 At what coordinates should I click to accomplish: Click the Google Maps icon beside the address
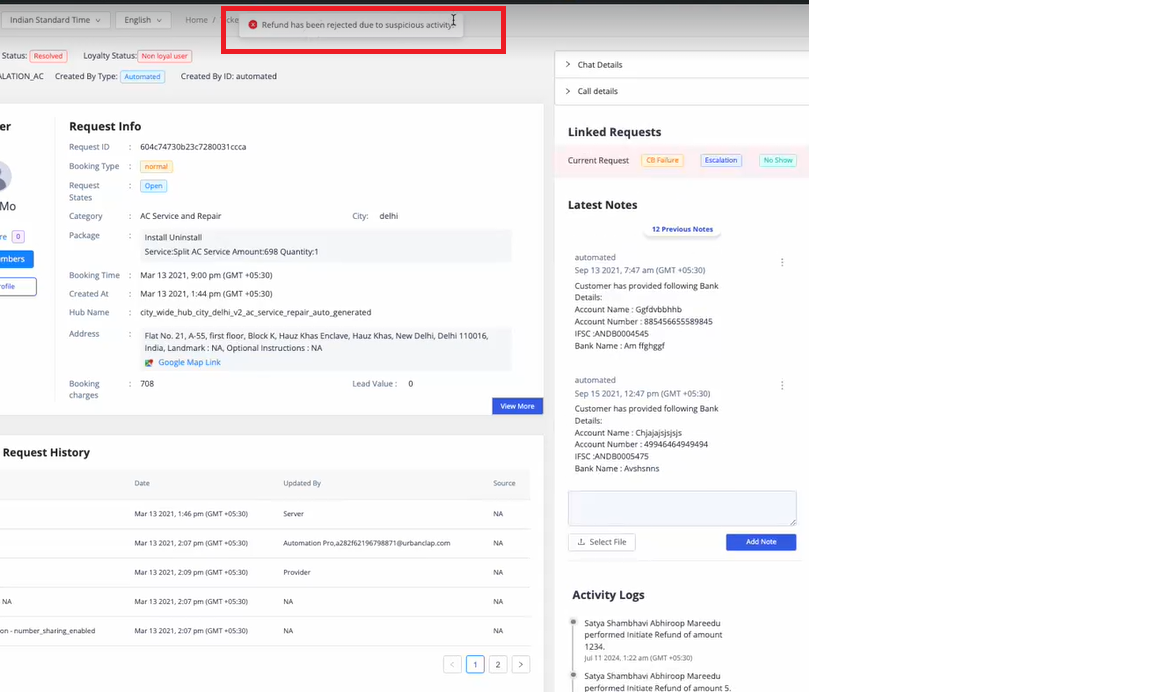[x=149, y=363]
